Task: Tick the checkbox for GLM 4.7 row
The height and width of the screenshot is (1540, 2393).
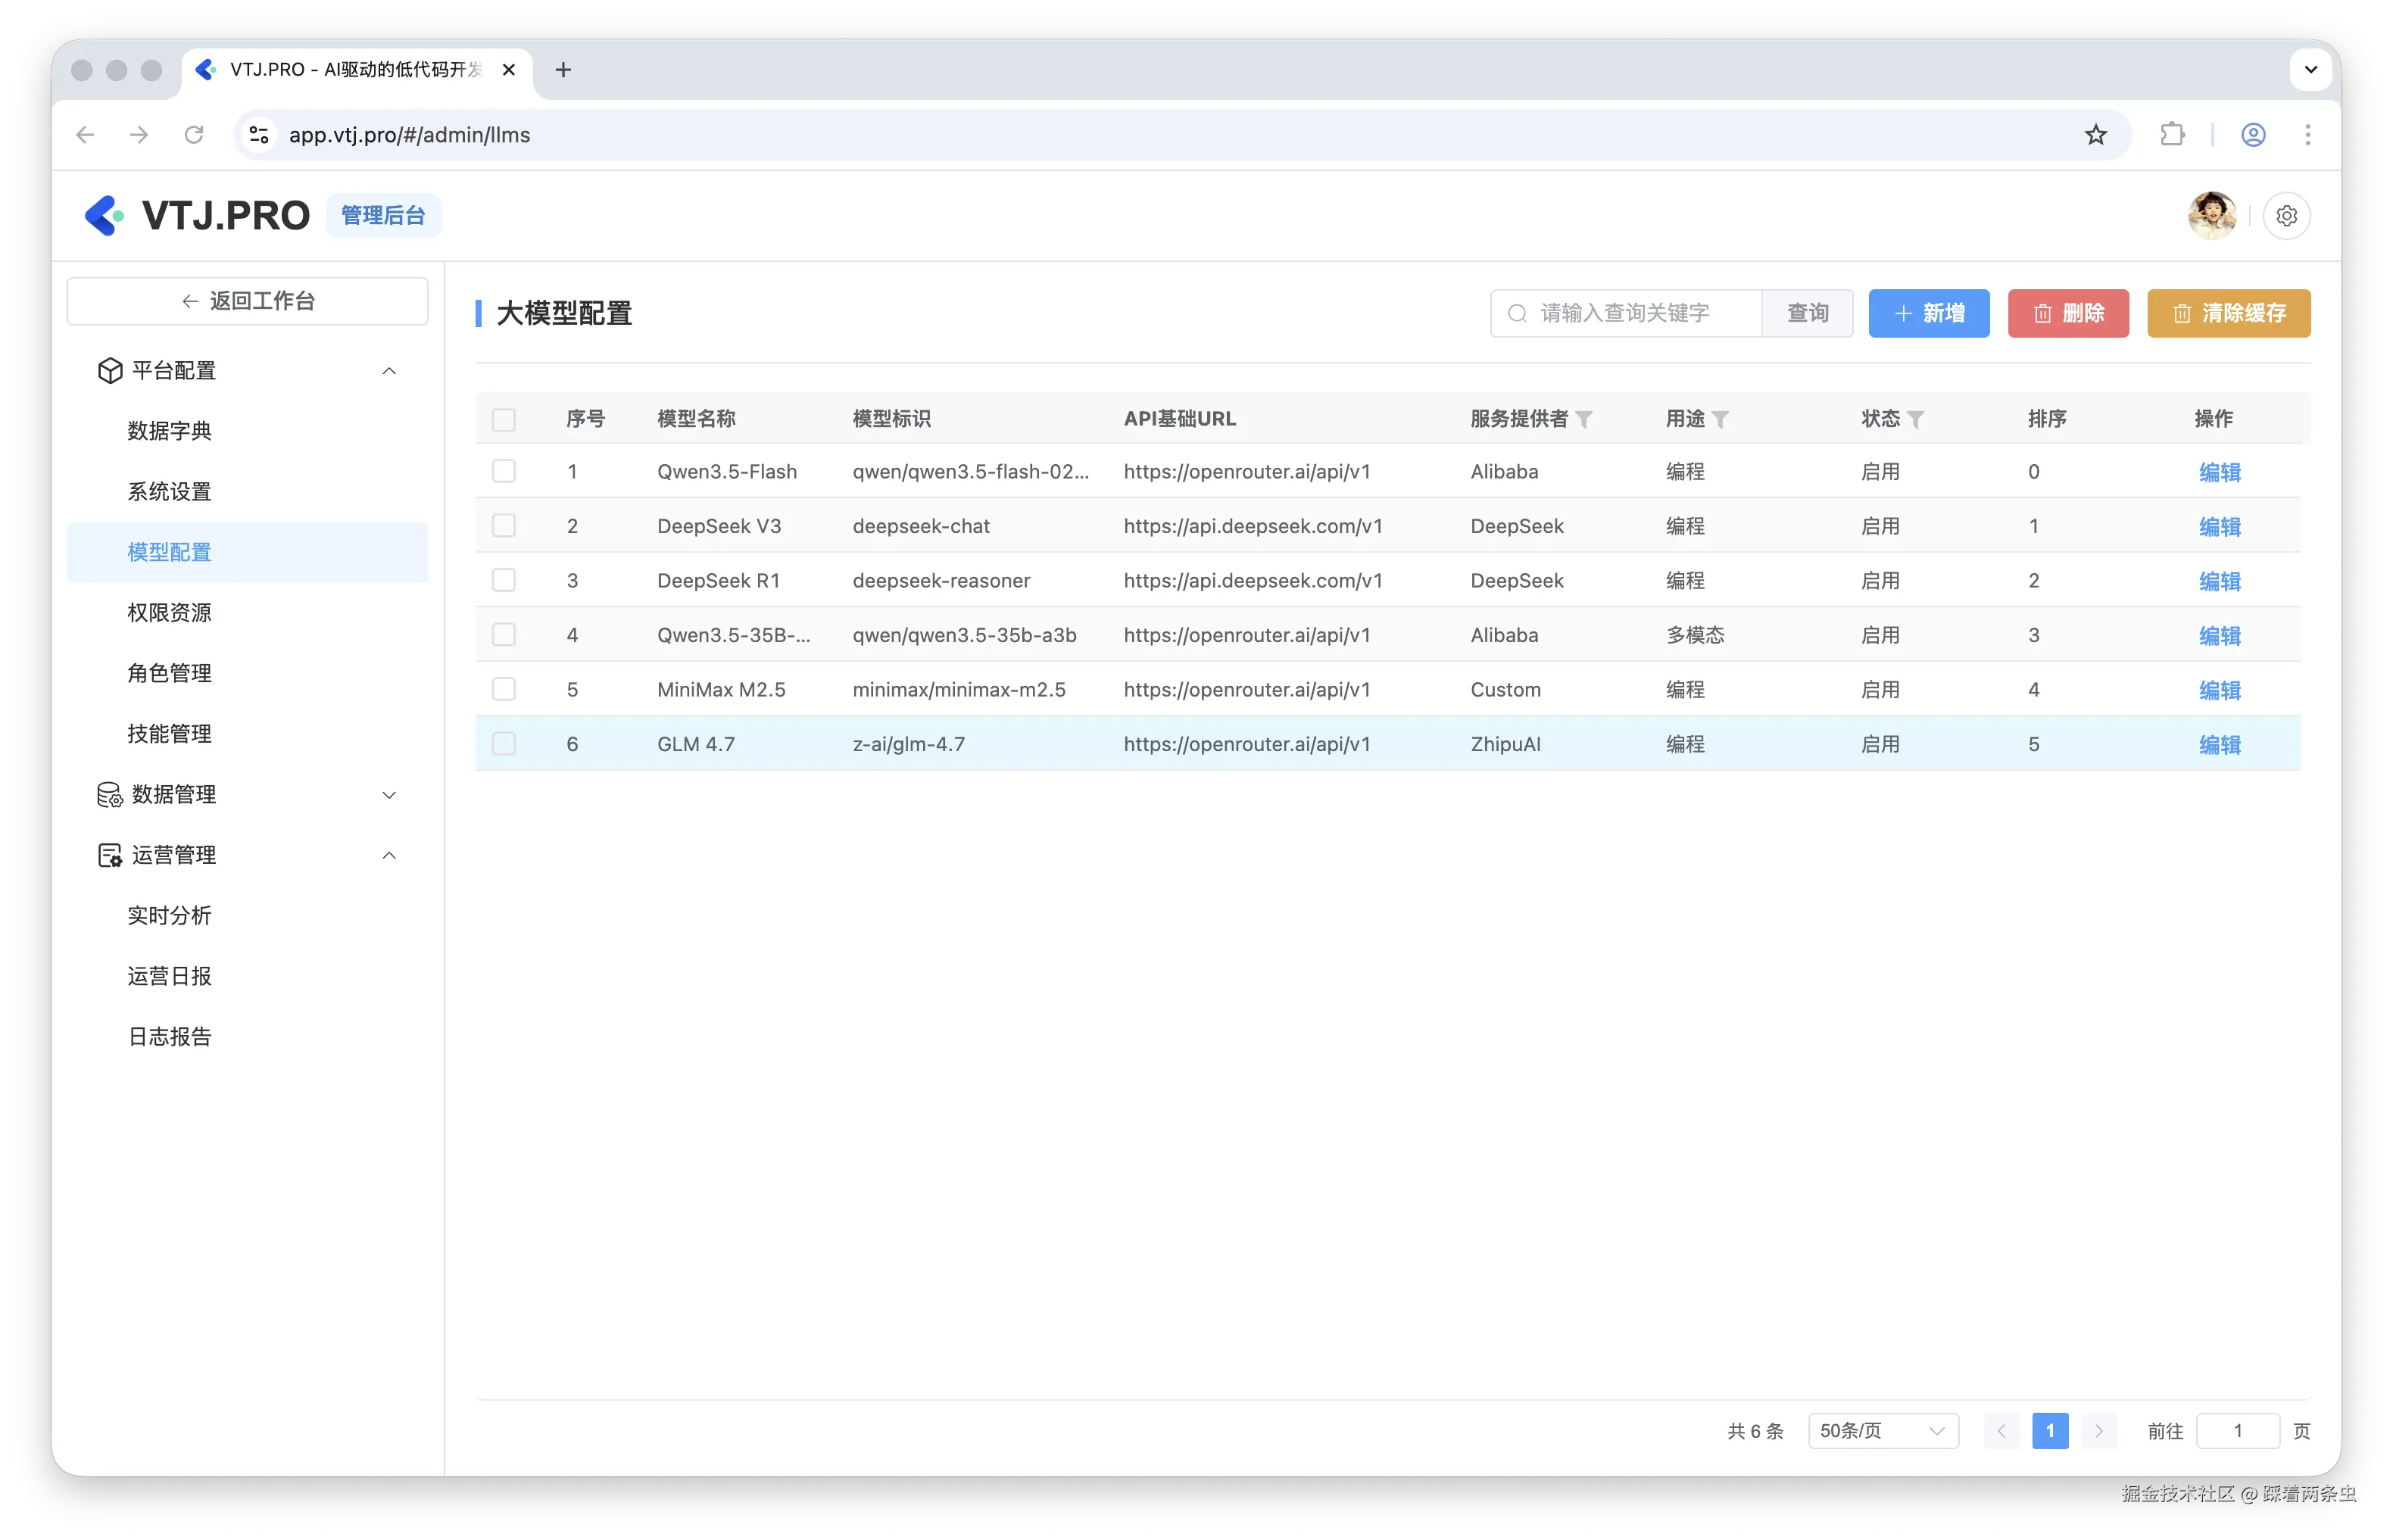Action: 504,744
